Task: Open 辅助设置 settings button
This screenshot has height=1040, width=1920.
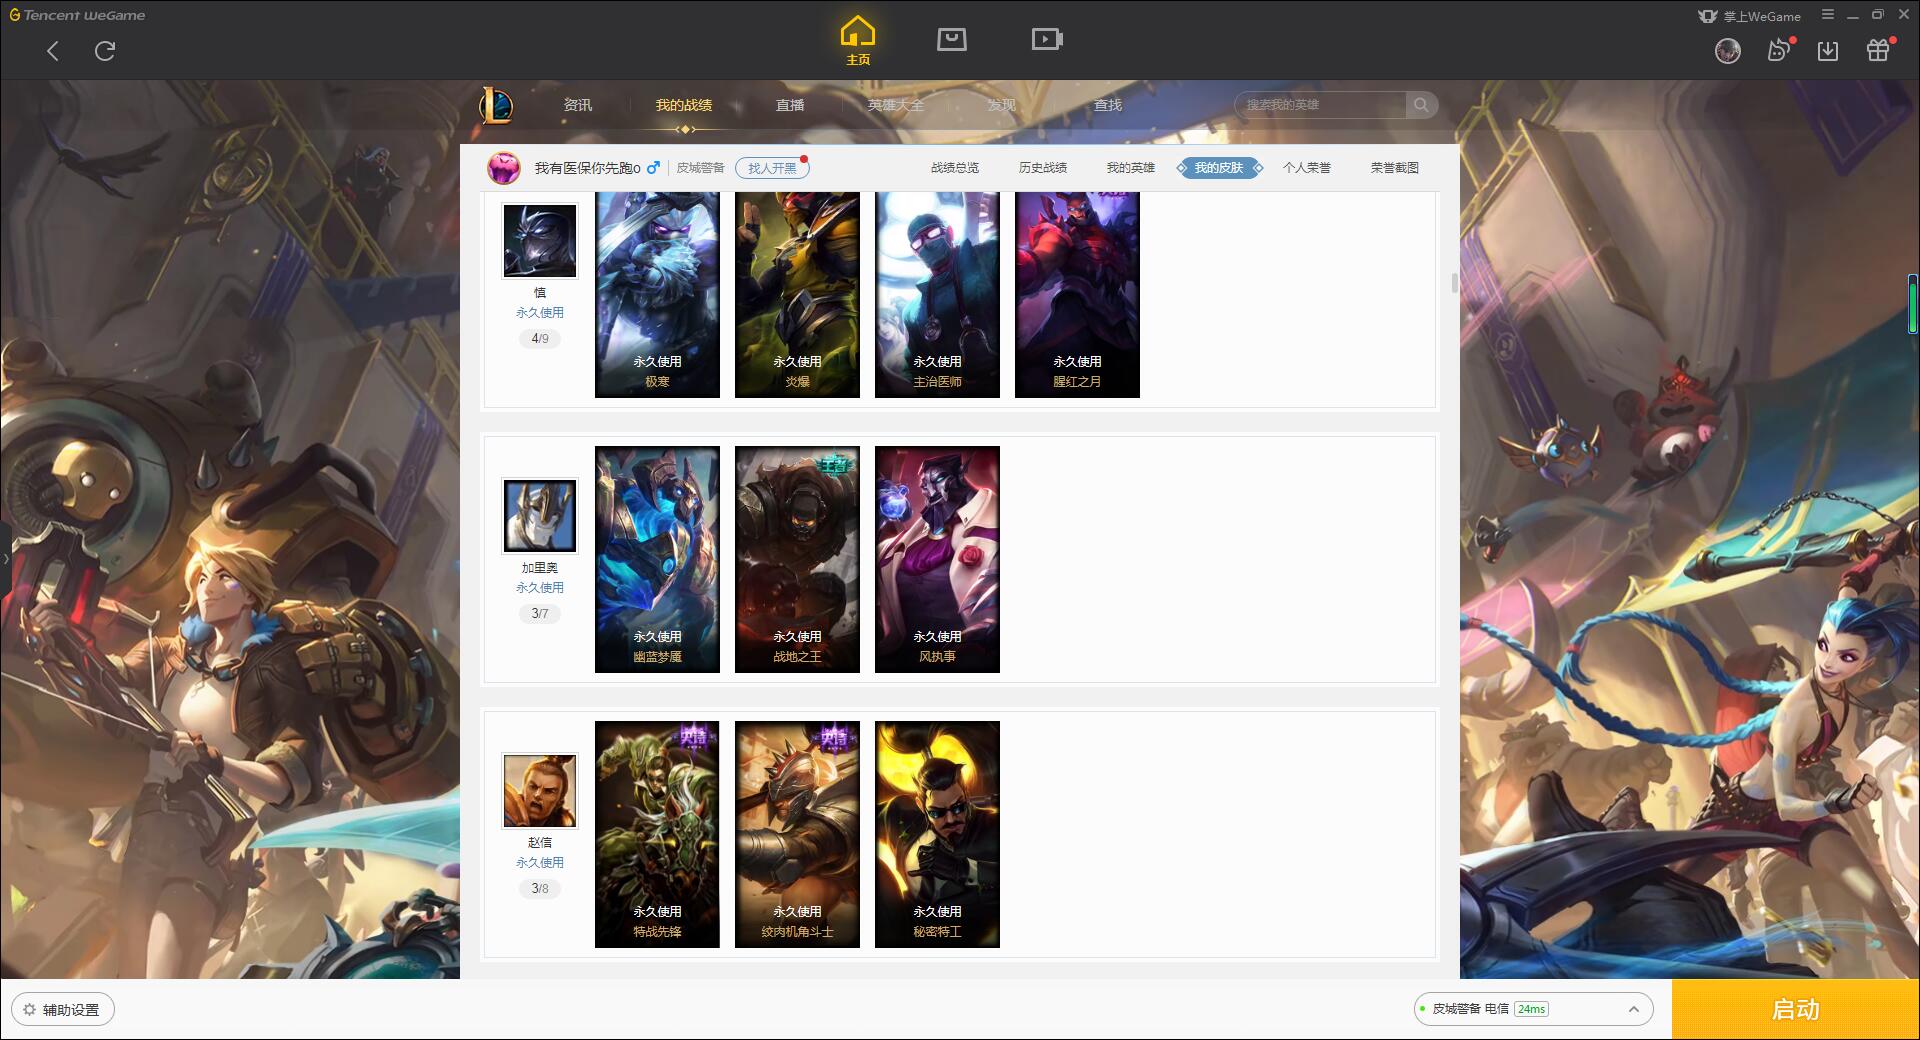Action: tap(63, 1010)
